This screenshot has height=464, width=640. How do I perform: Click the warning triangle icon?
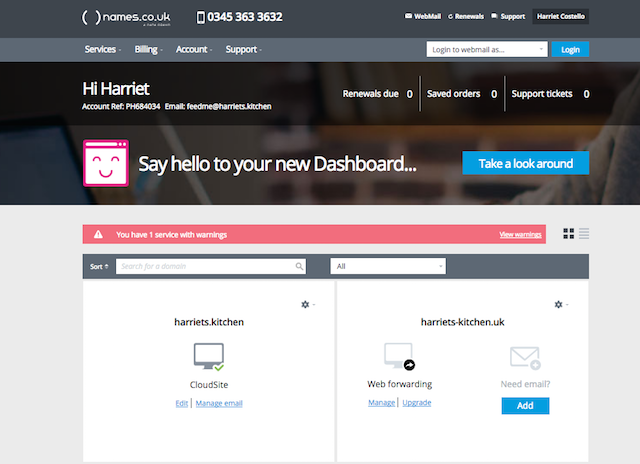coord(98,234)
